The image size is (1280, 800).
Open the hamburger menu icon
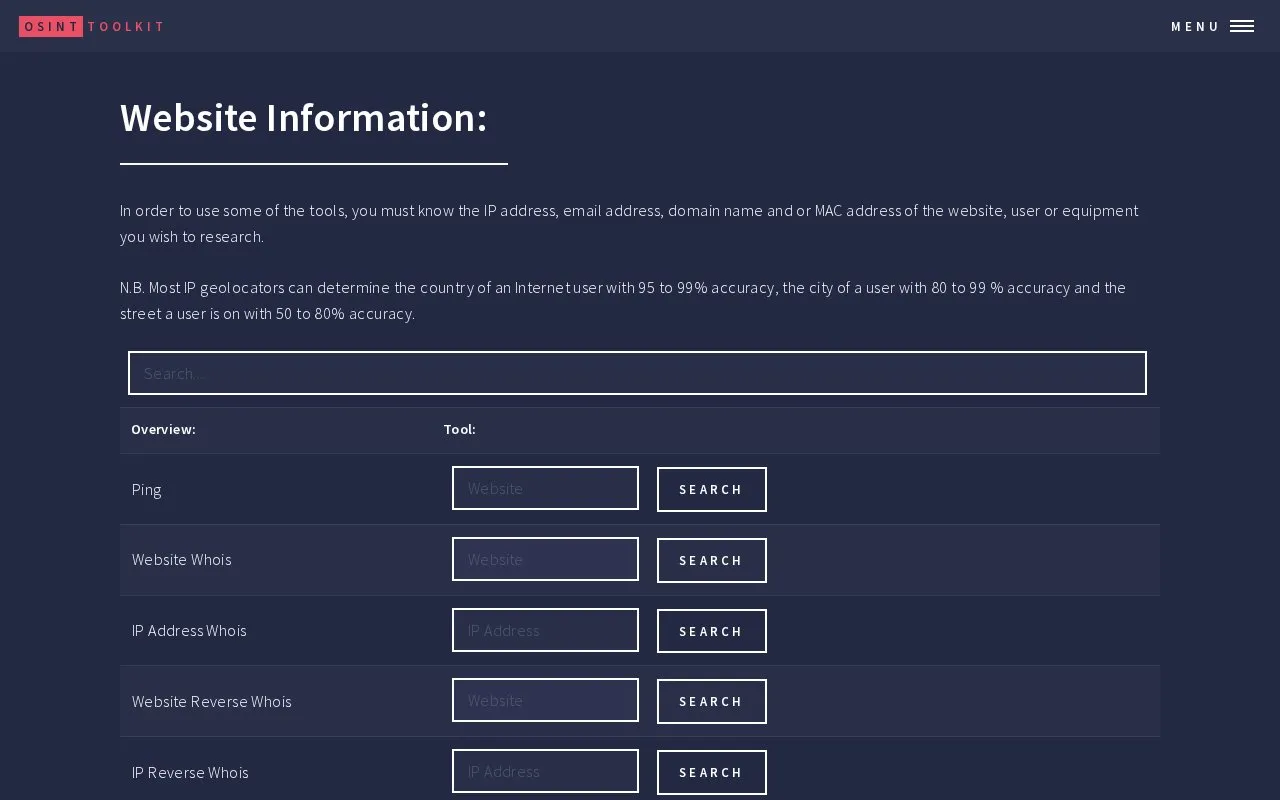(x=1242, y=26)
